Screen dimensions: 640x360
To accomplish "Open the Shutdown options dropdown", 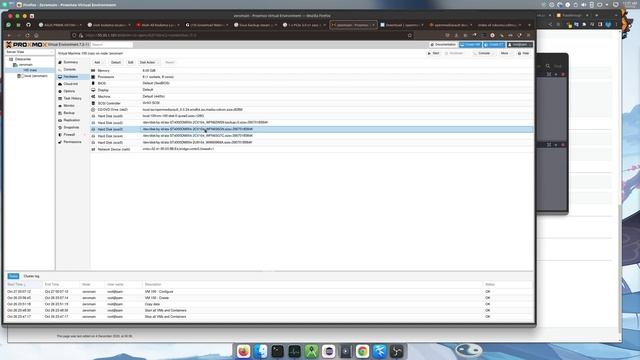I will pos(455,53).
